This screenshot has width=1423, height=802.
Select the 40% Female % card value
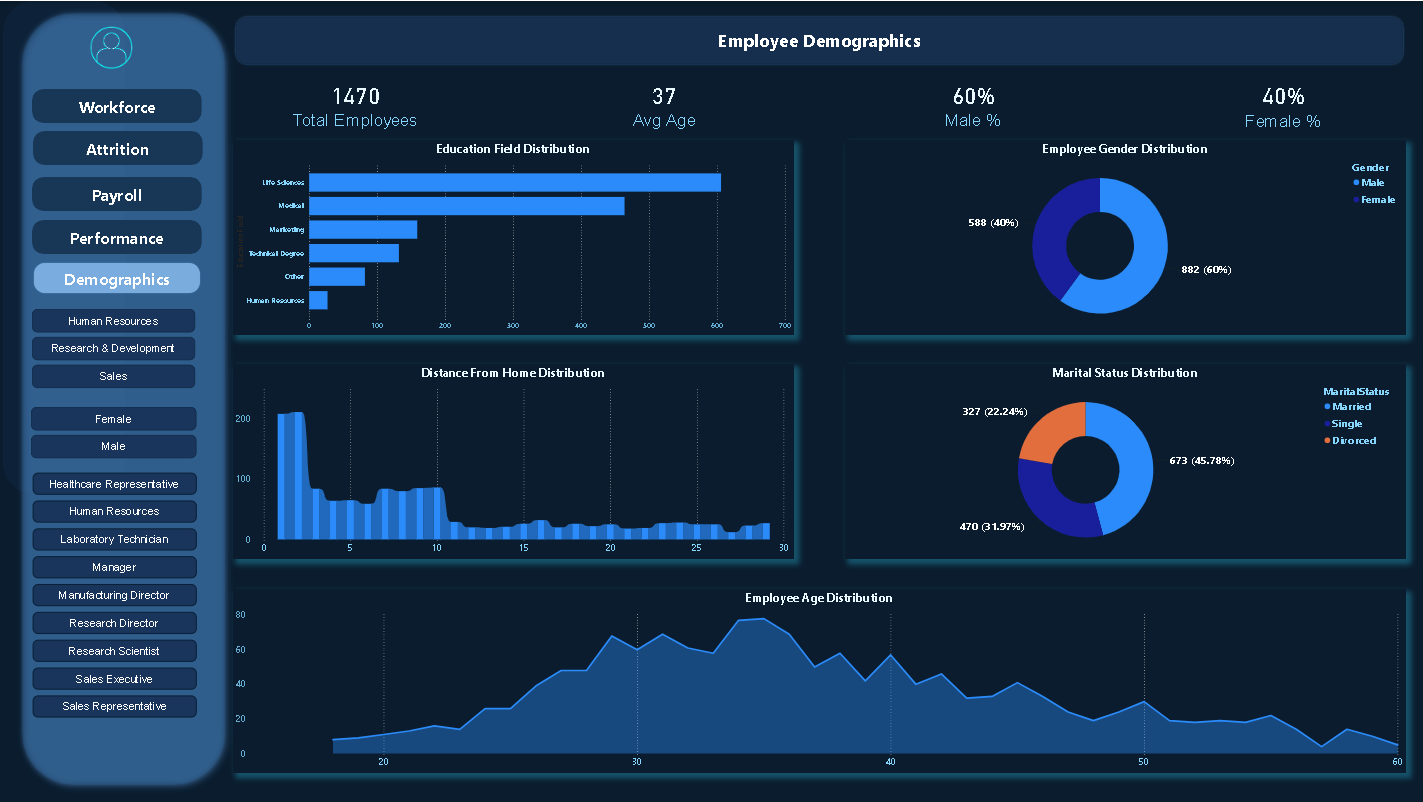coord(1283,96)
